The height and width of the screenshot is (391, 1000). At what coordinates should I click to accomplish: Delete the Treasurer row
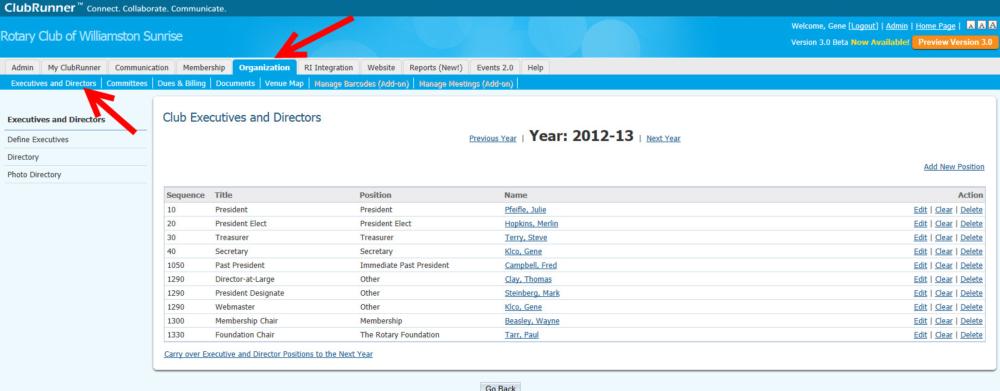[x=971, y=238]
